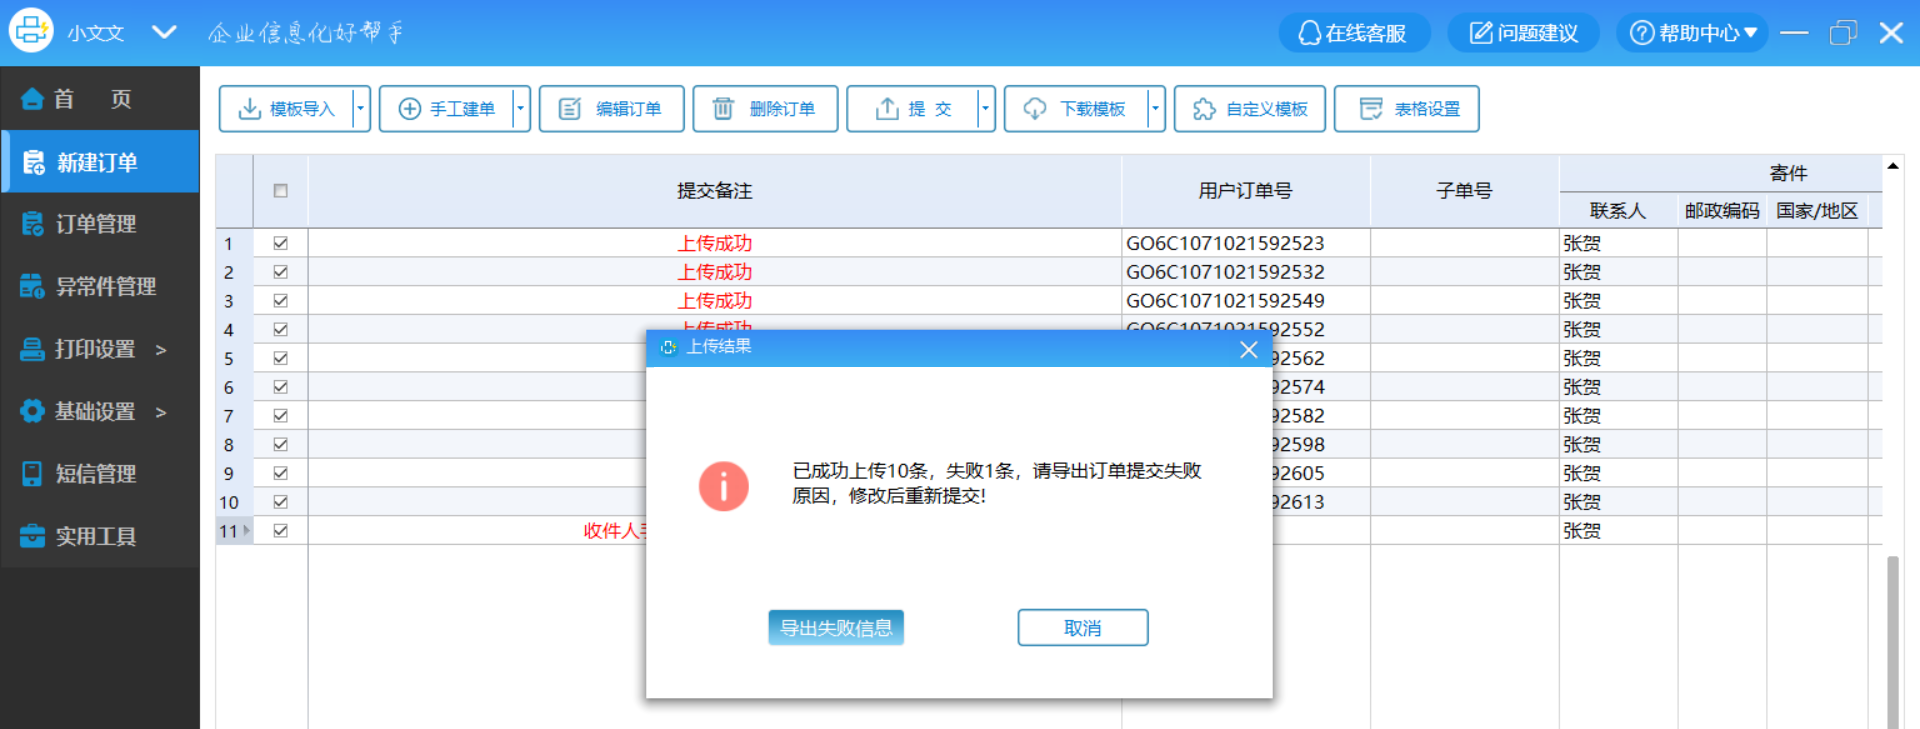Viewport: 1920px width, 729px height.
Task: Click the 邮政编码 column header
Action: coord(1722,211)
